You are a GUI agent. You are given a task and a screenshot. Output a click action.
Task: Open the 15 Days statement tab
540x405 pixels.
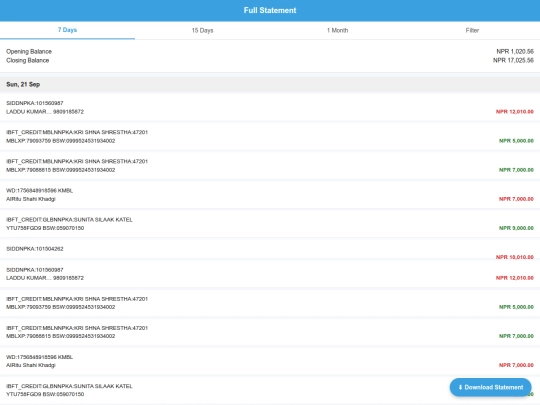[x=202, y=30]
